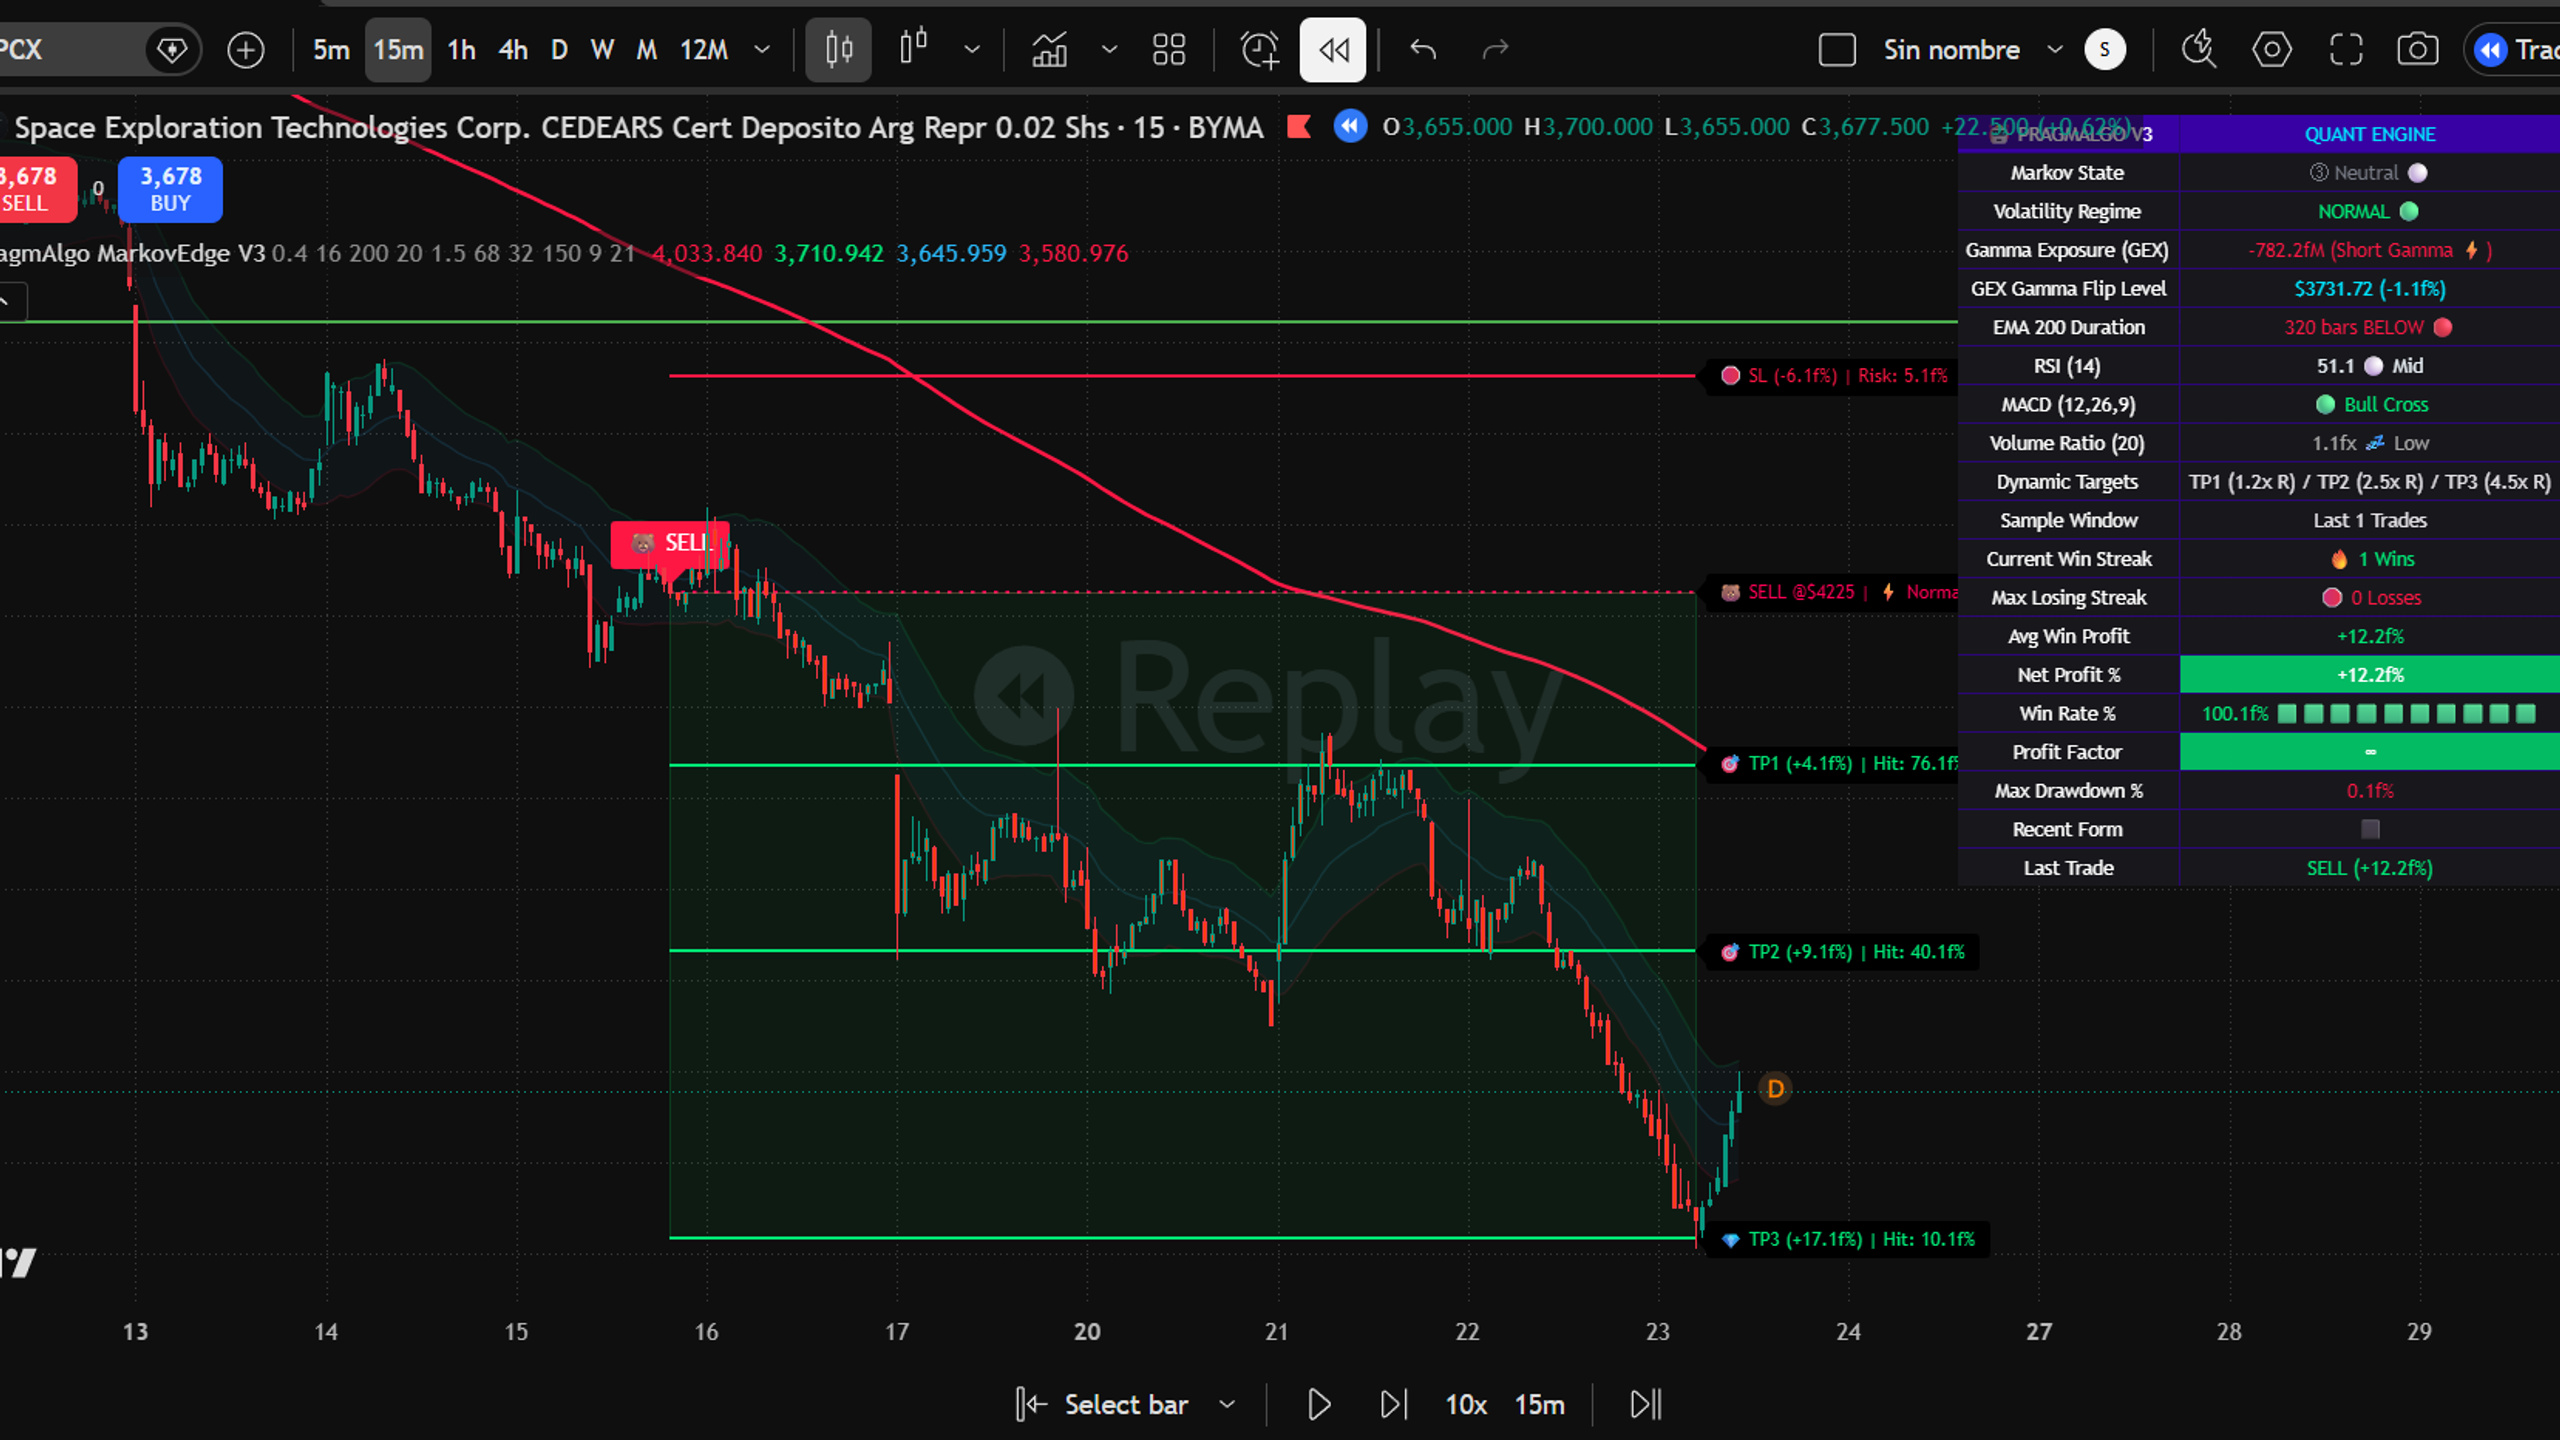Choose the D daily timeframe
Screen dimensions: 2560x1440
point(559,50)
